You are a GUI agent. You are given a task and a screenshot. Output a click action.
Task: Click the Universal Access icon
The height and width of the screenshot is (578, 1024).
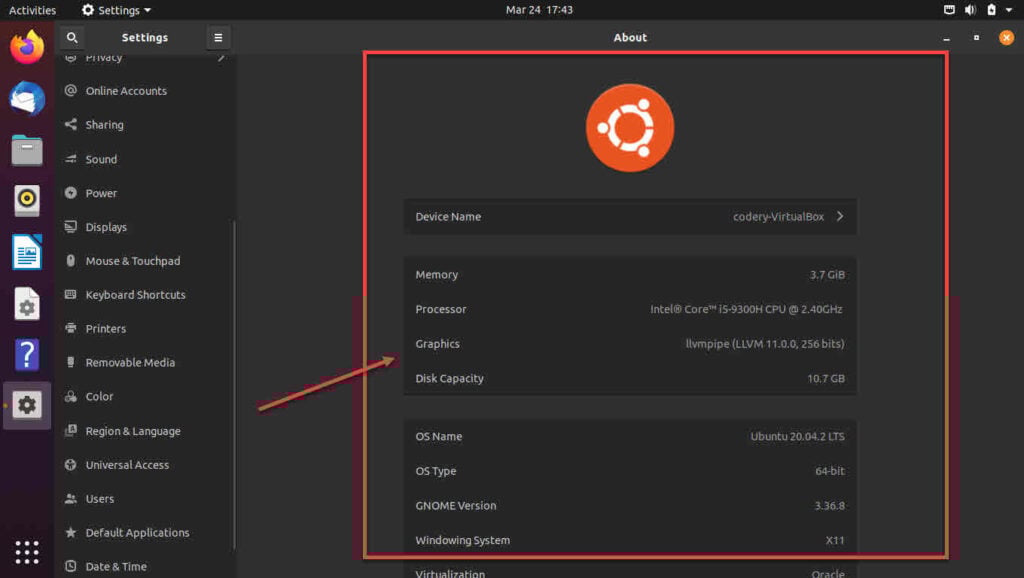(71, 464)
